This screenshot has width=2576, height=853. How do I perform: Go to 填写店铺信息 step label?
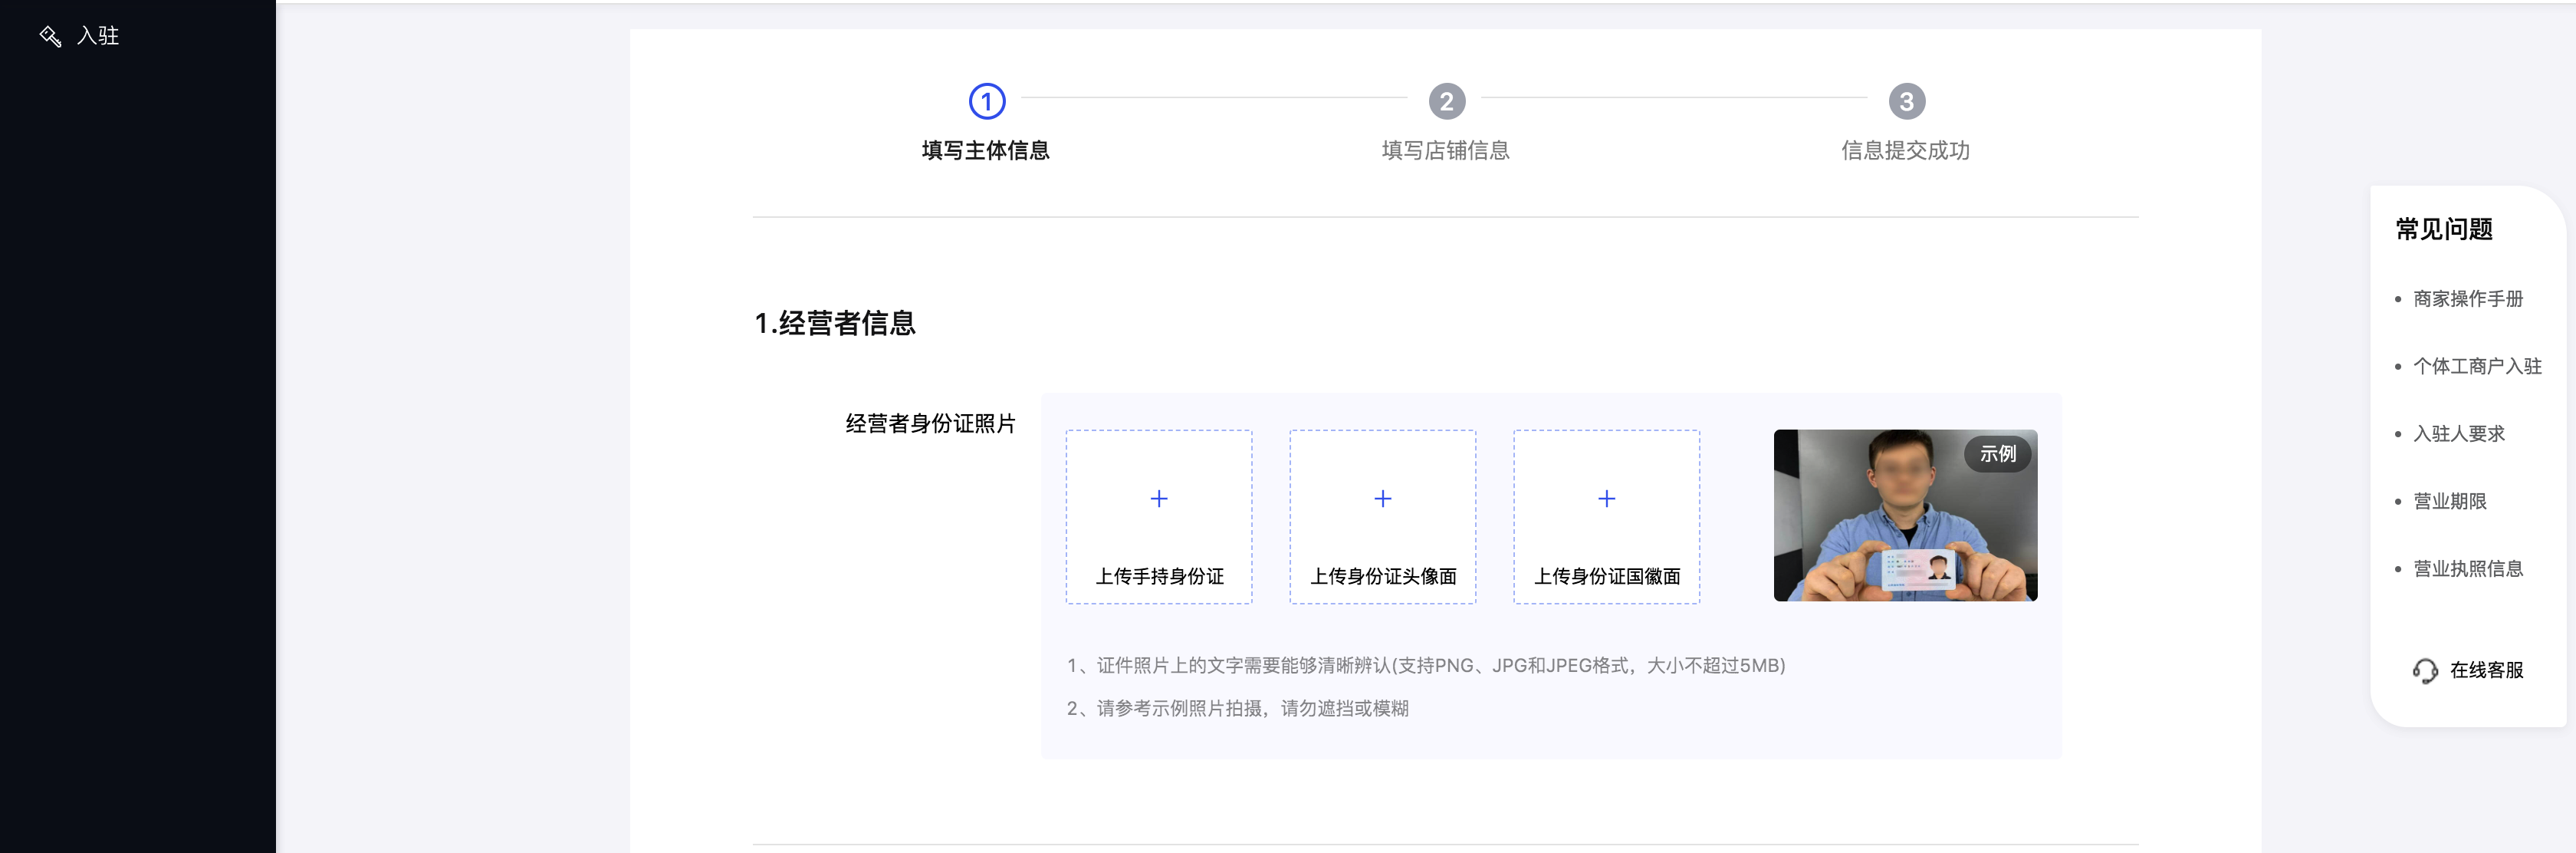pyautogui.click(x=1446, y=150)
